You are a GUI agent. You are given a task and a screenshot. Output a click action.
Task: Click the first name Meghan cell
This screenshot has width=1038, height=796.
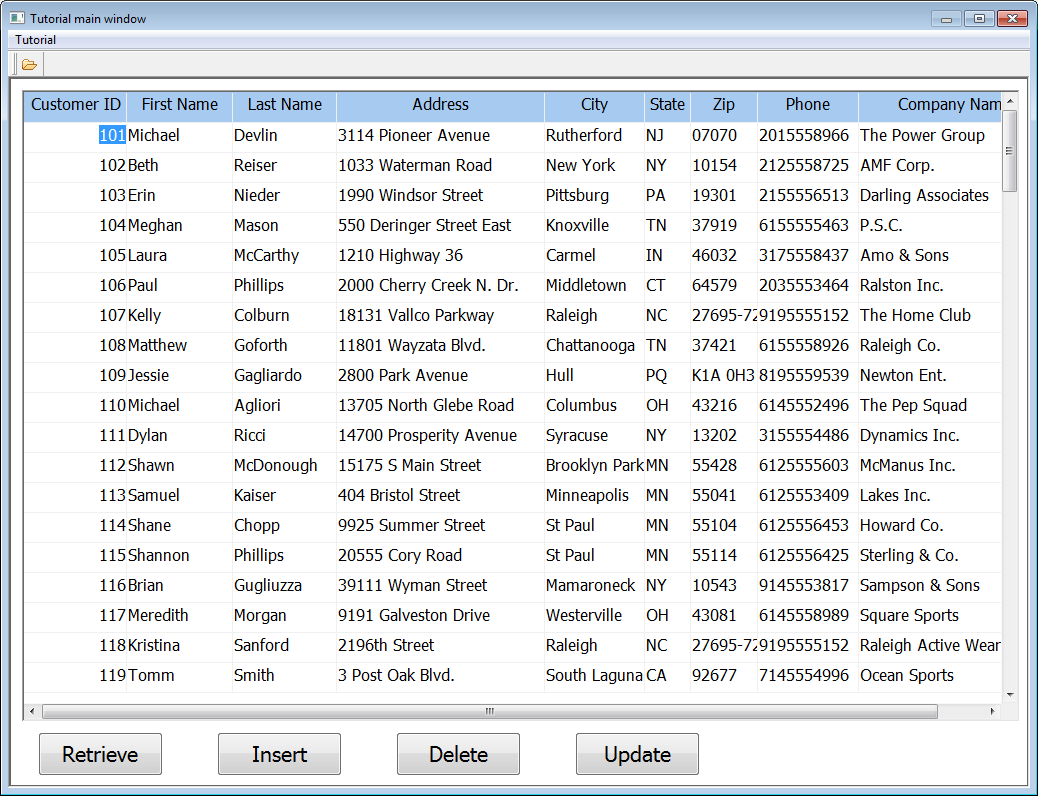tap(157, 225)
